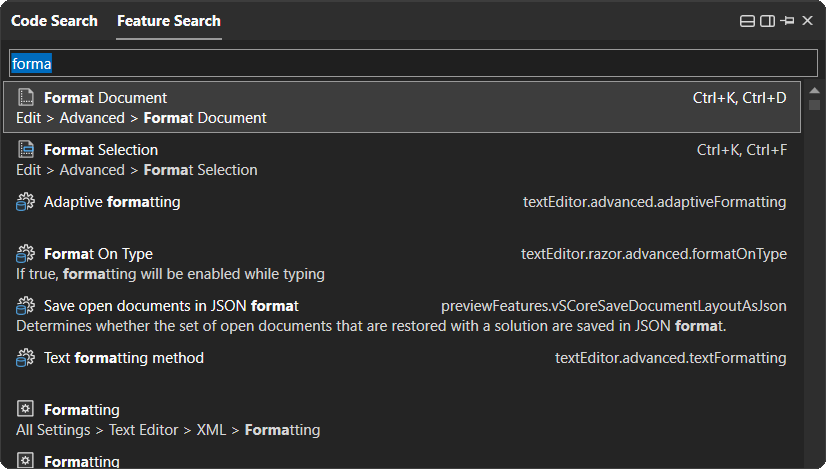Click the XML Formatting settings page icon
The height and width of the screenshot is (469, 826).
tap(26, 410)
